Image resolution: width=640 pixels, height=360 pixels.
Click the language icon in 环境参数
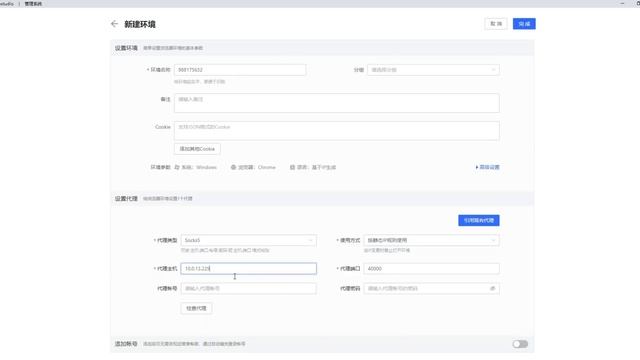292,167
